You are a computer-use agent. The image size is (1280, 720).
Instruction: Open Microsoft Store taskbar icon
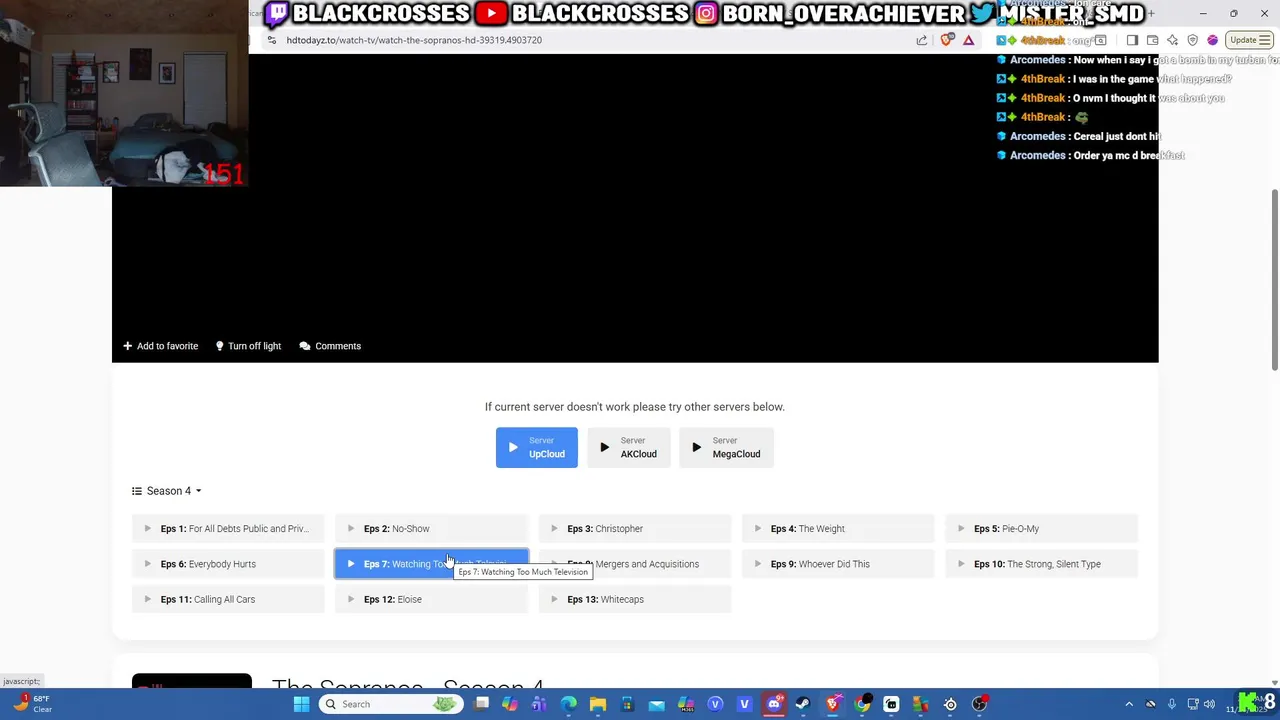click(627, 704)
